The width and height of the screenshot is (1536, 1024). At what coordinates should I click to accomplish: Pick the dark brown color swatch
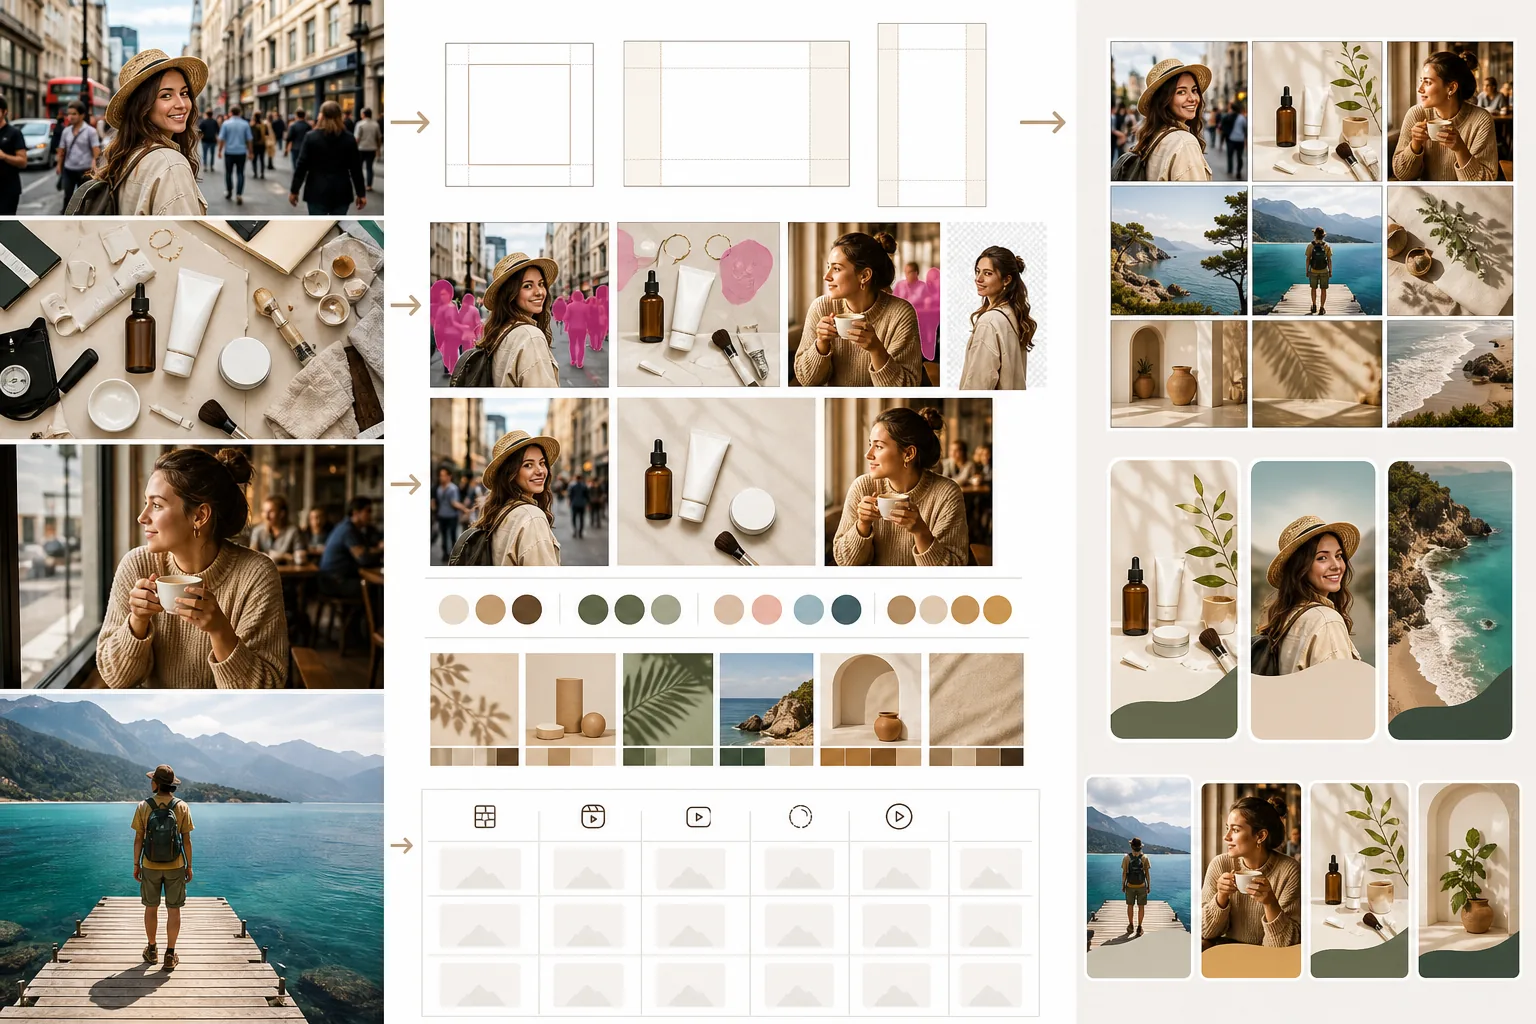click(527, 609)
